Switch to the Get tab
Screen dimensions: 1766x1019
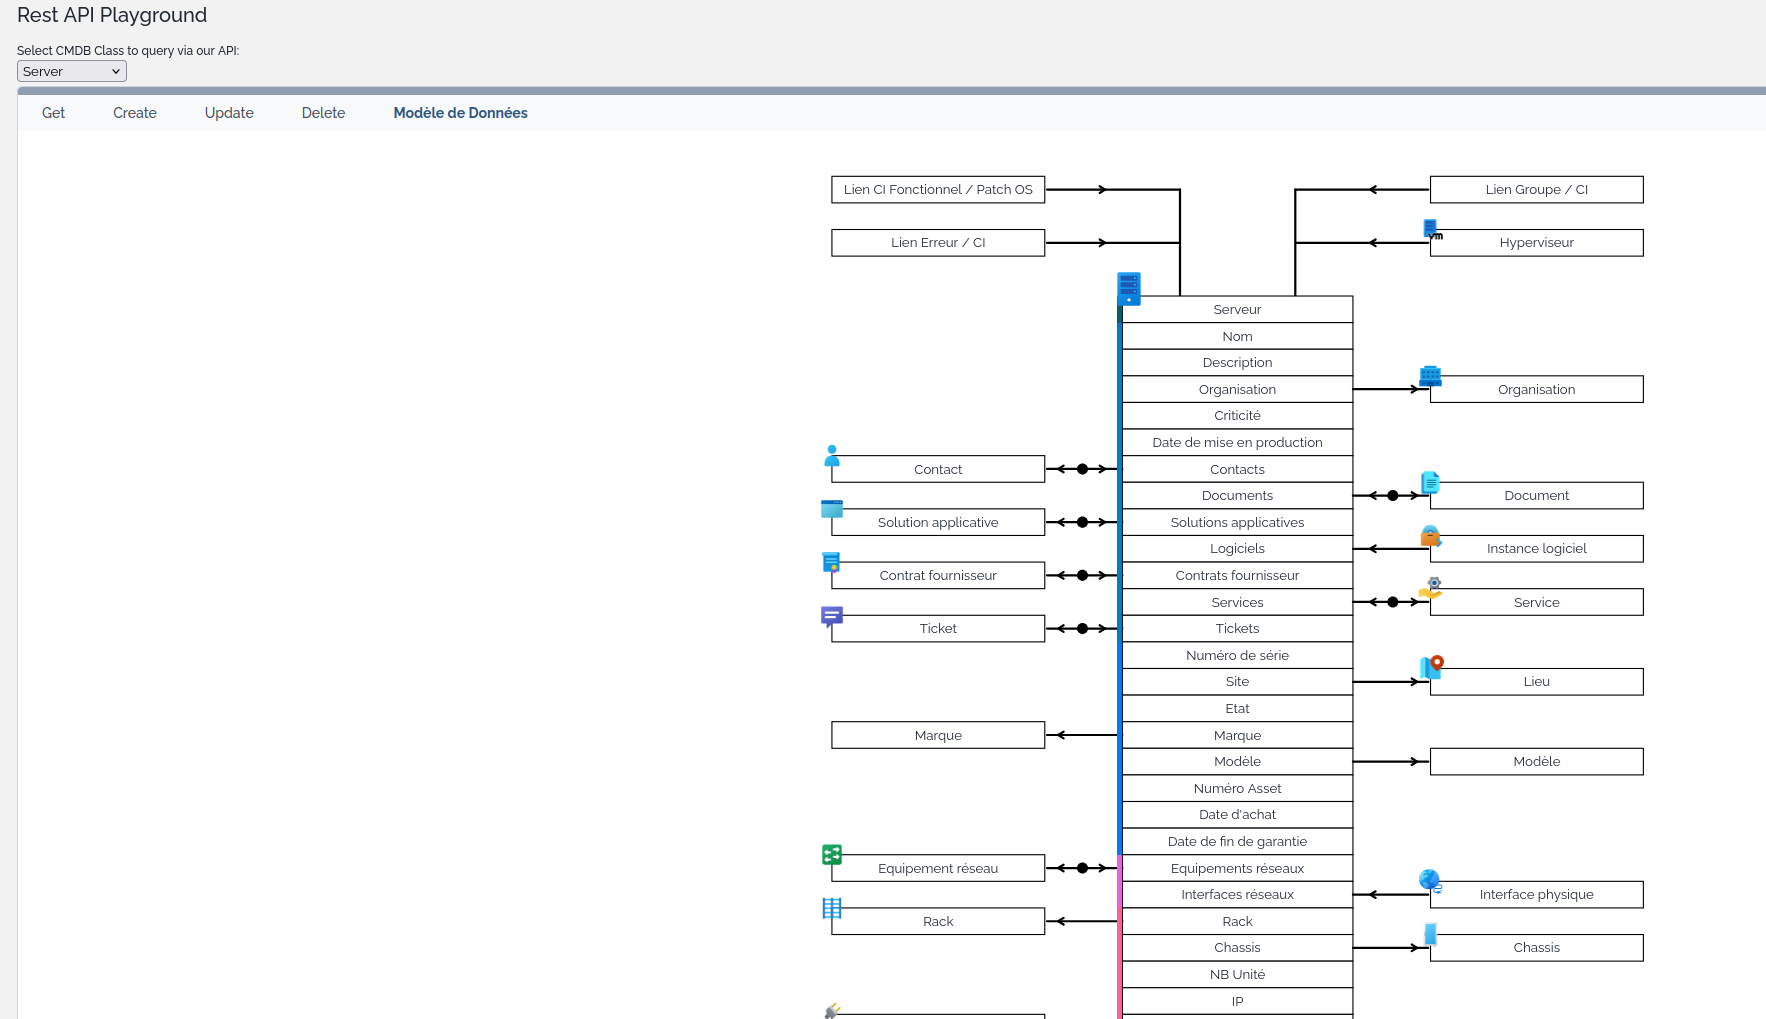click(x=53, y=113)
